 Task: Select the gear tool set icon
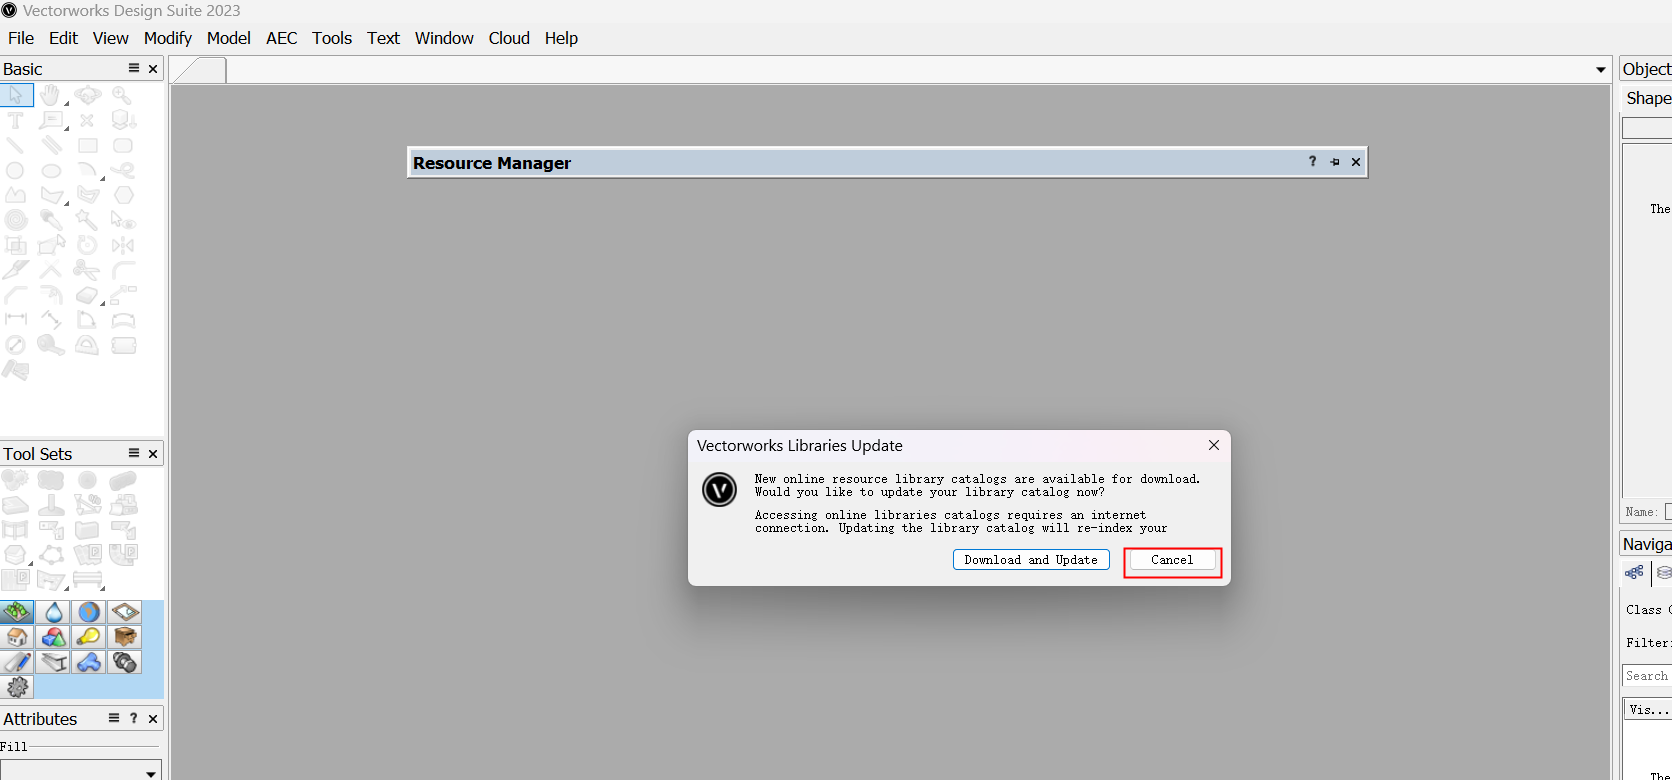coord(17,687)
